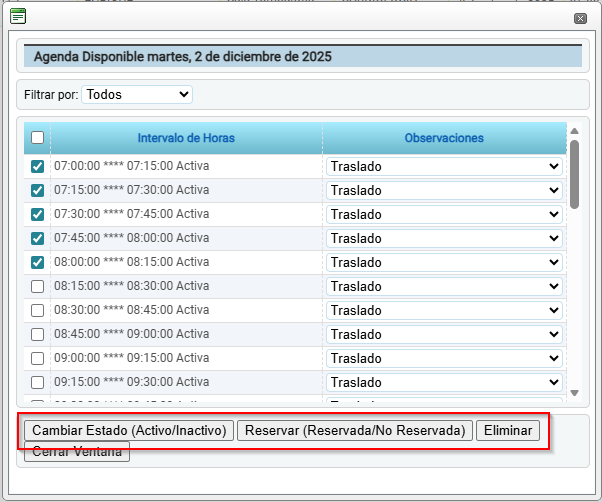Expand Observaciones dropdown for 08:30:00 row
Viewport: 602px width, 502px height.
pos(444,310)
